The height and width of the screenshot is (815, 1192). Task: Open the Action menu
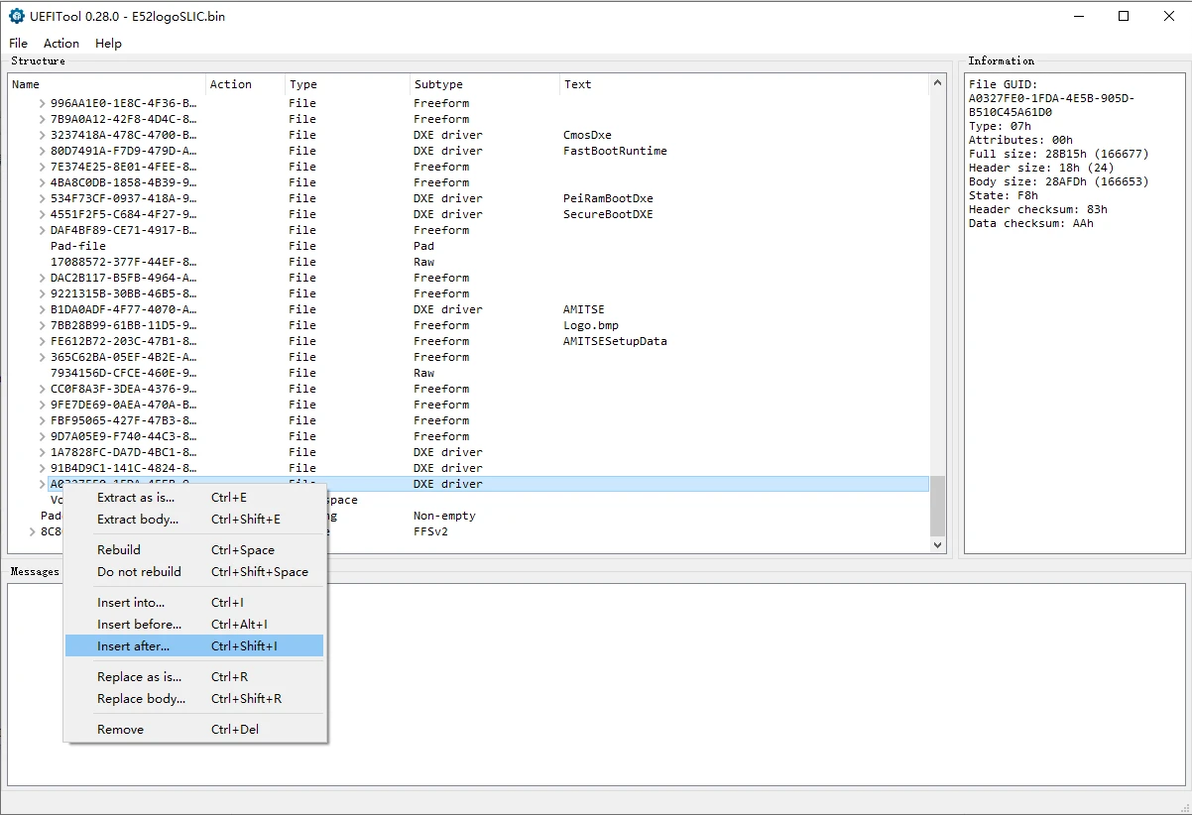(61, 43)
